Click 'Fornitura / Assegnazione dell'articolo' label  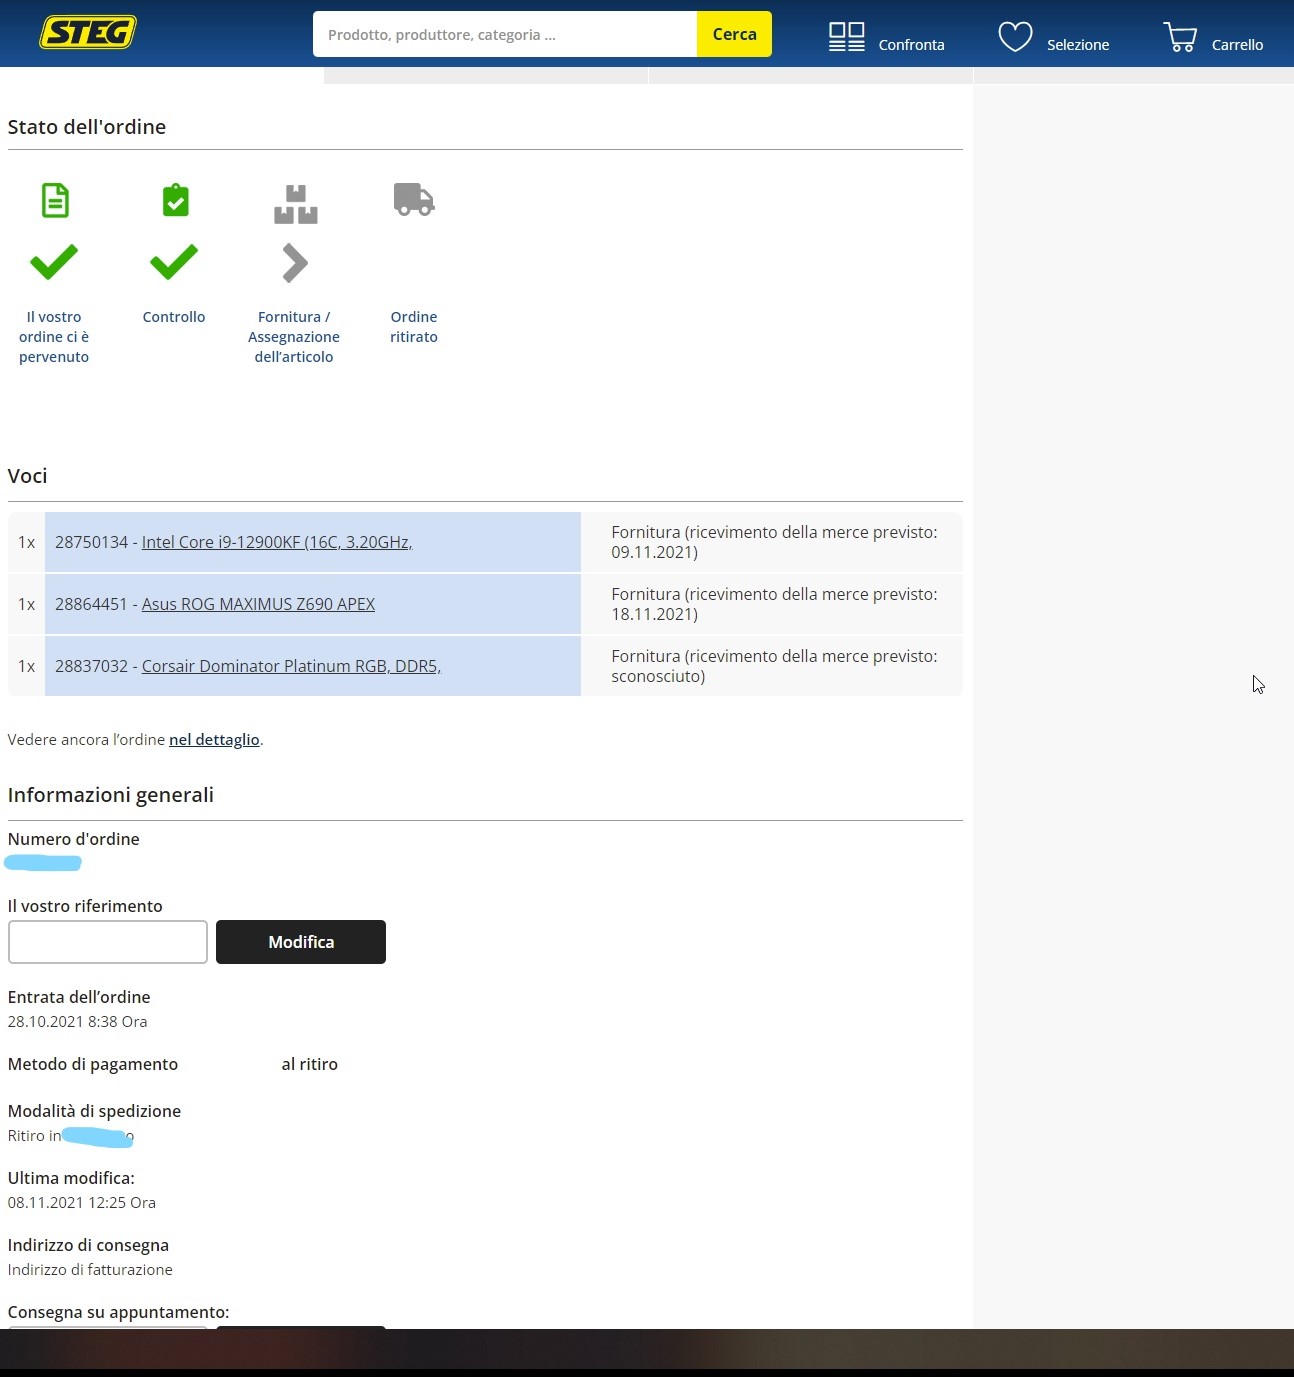(294, 337)
